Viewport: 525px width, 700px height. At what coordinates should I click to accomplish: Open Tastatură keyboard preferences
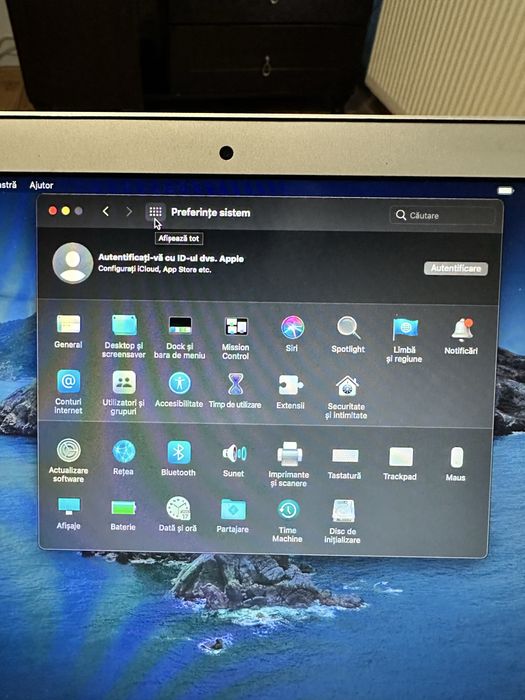345,462
